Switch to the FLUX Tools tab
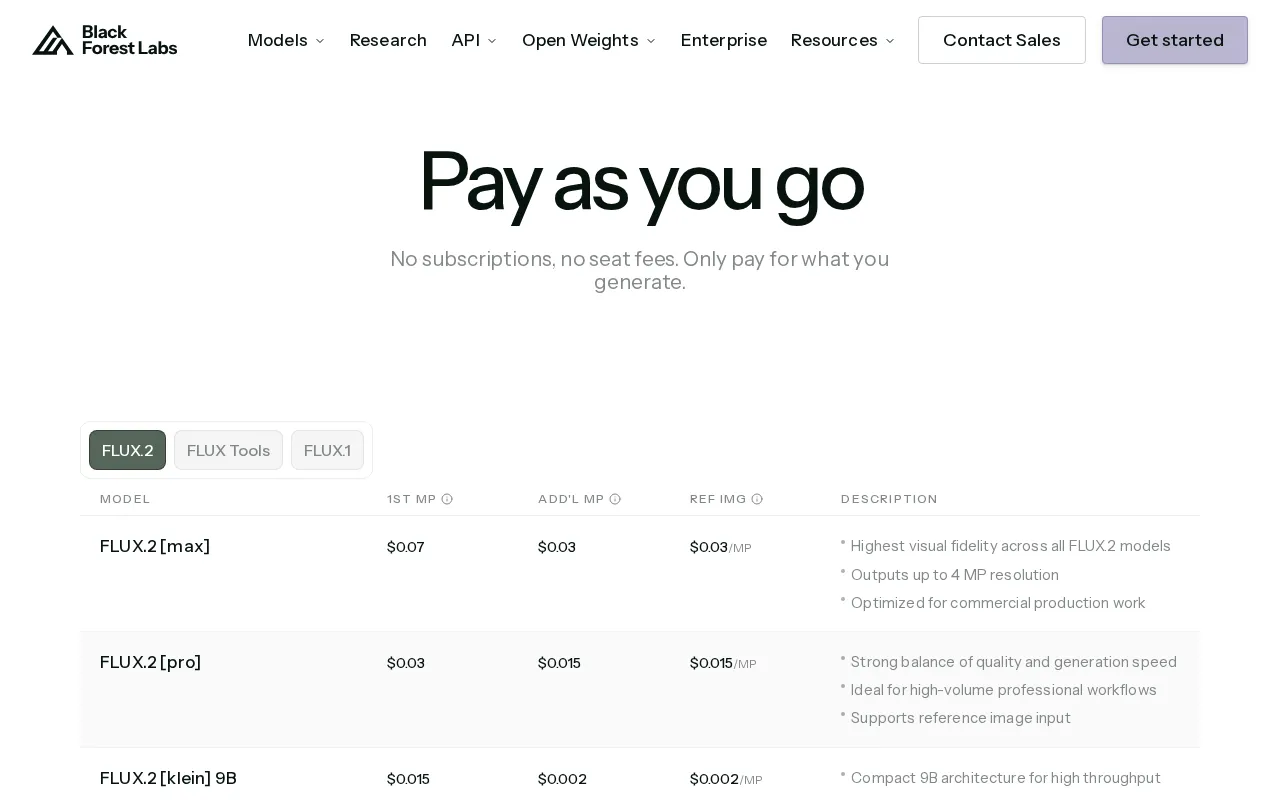 (x=228, y=450)
